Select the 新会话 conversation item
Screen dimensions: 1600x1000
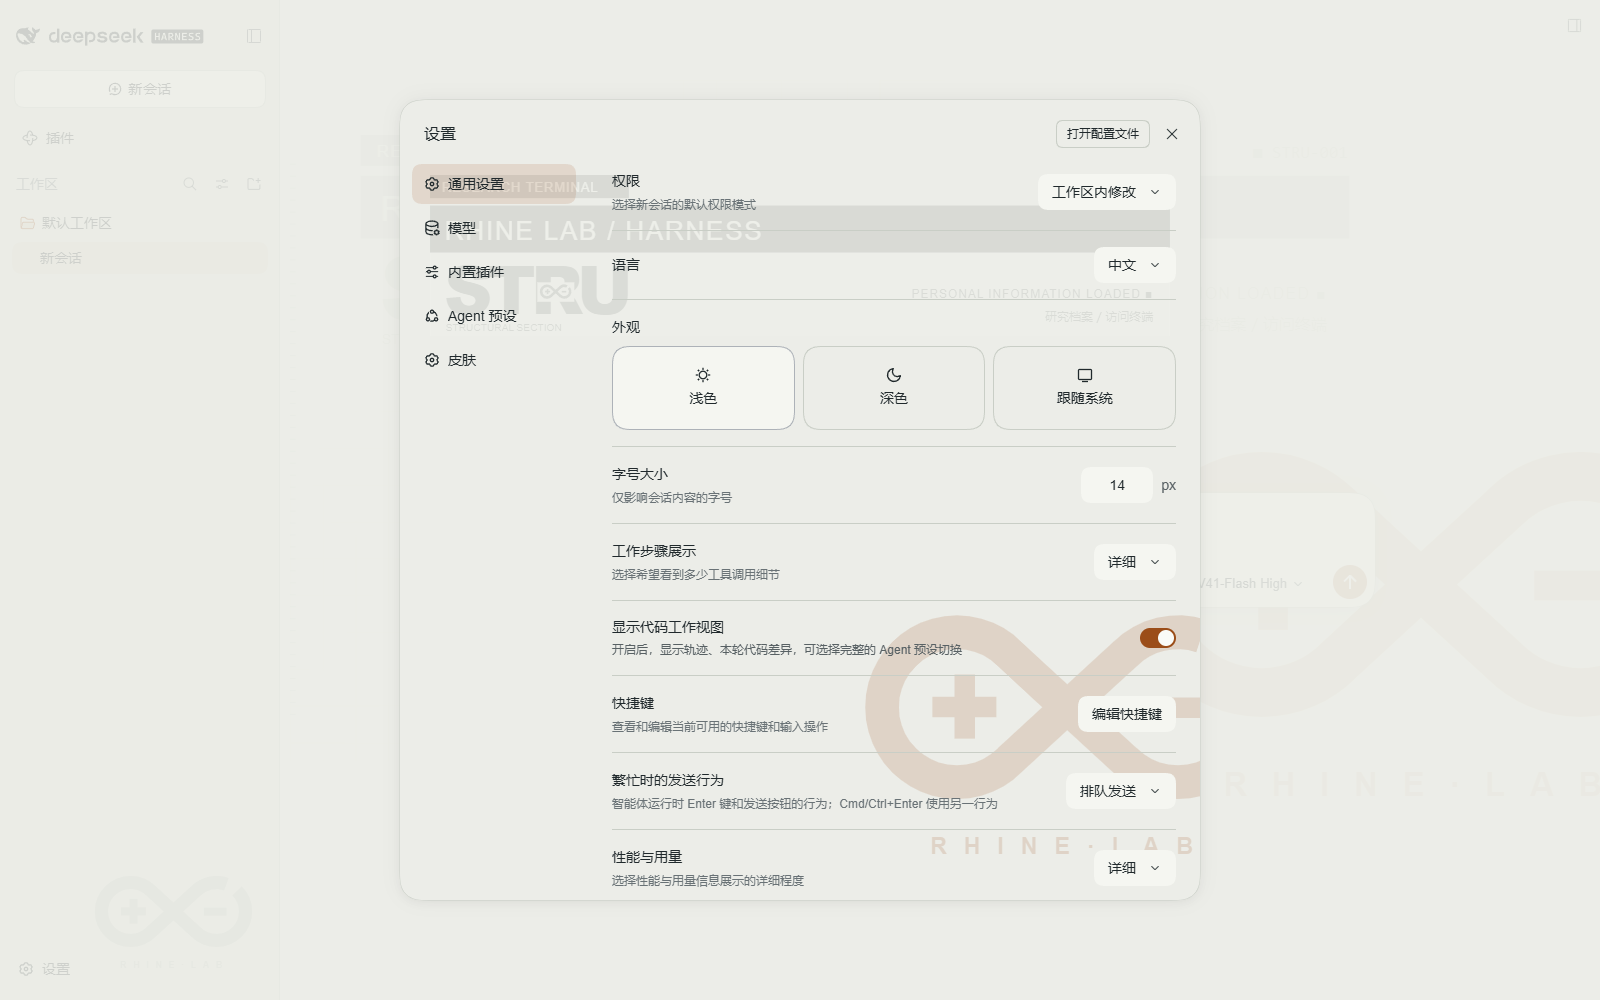tap(140, 258)
